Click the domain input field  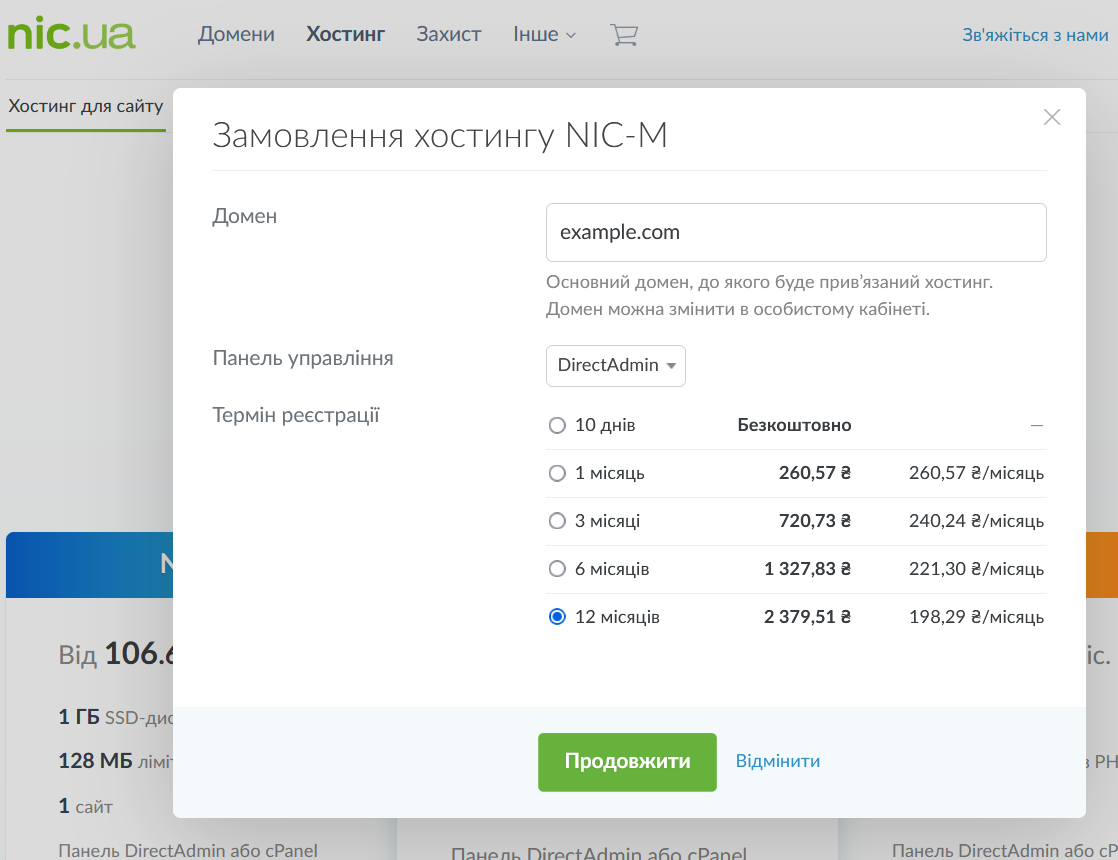pos(796,233)
